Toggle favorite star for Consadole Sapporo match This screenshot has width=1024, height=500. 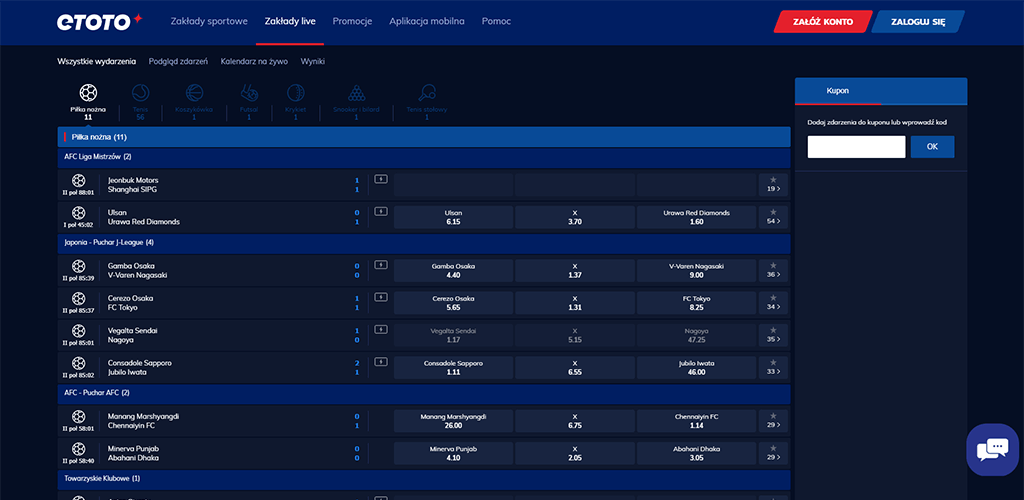(773, 362)
